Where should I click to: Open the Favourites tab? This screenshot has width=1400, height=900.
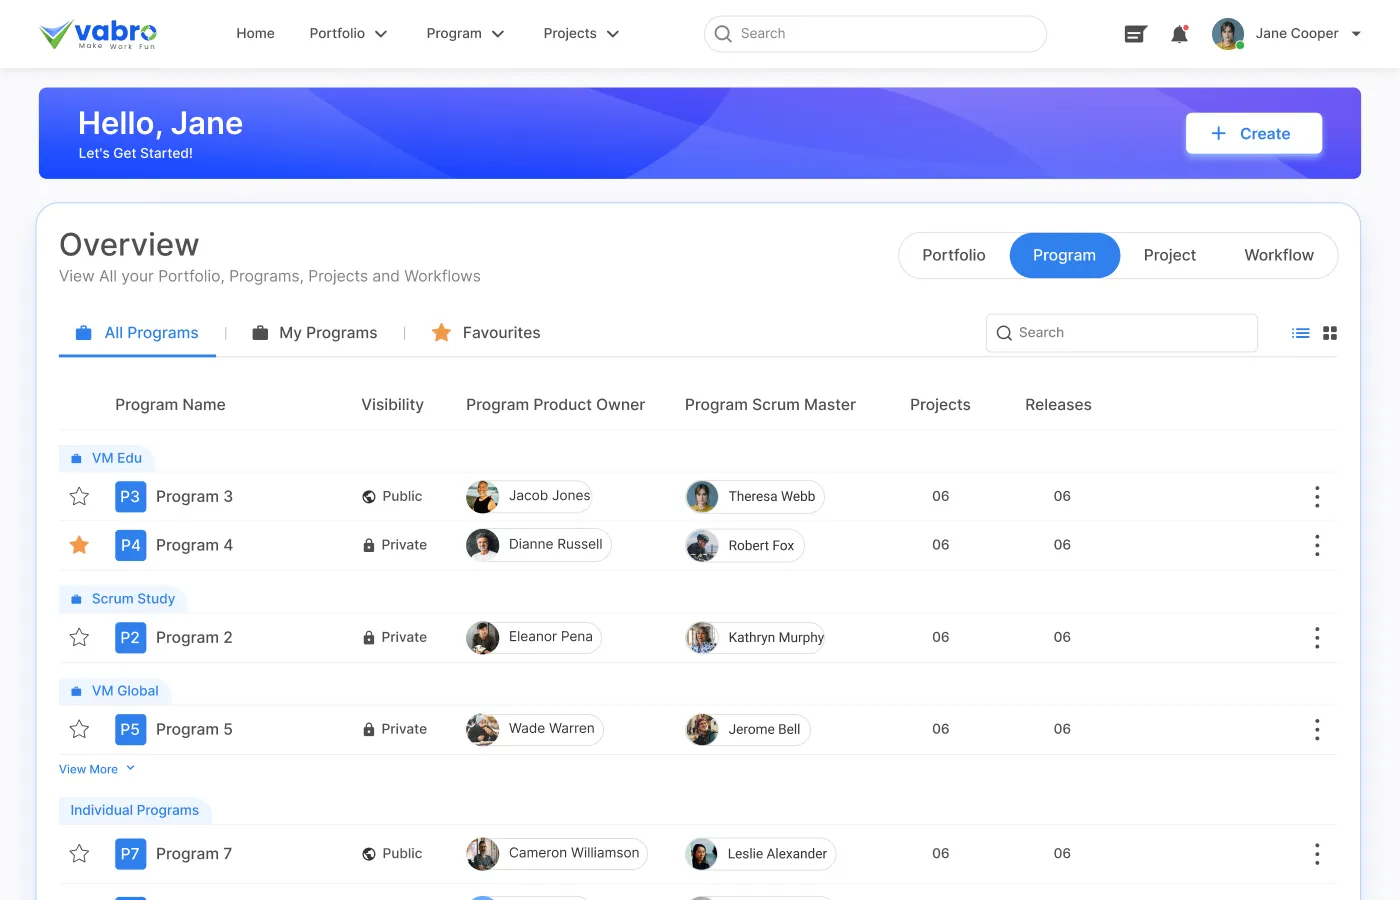point(486,333)
